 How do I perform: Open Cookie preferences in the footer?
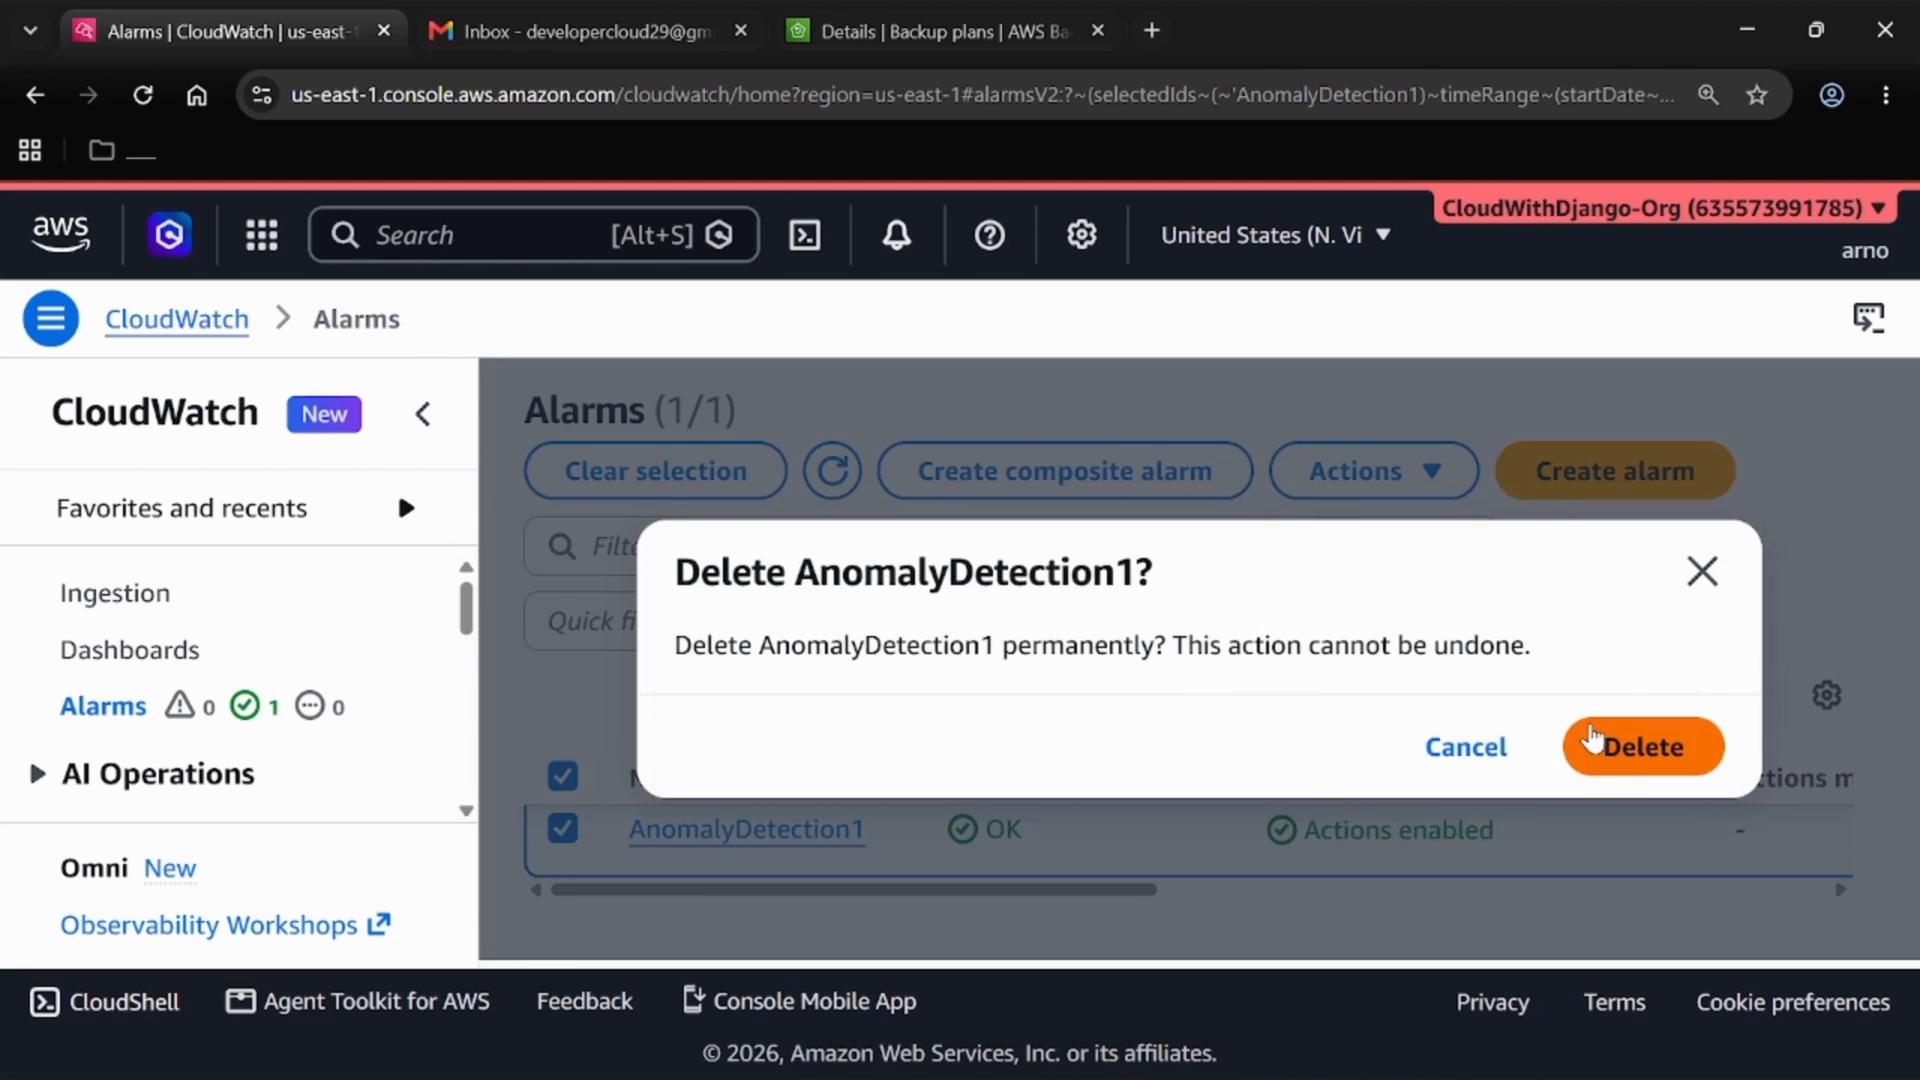coord(1792,1002)
